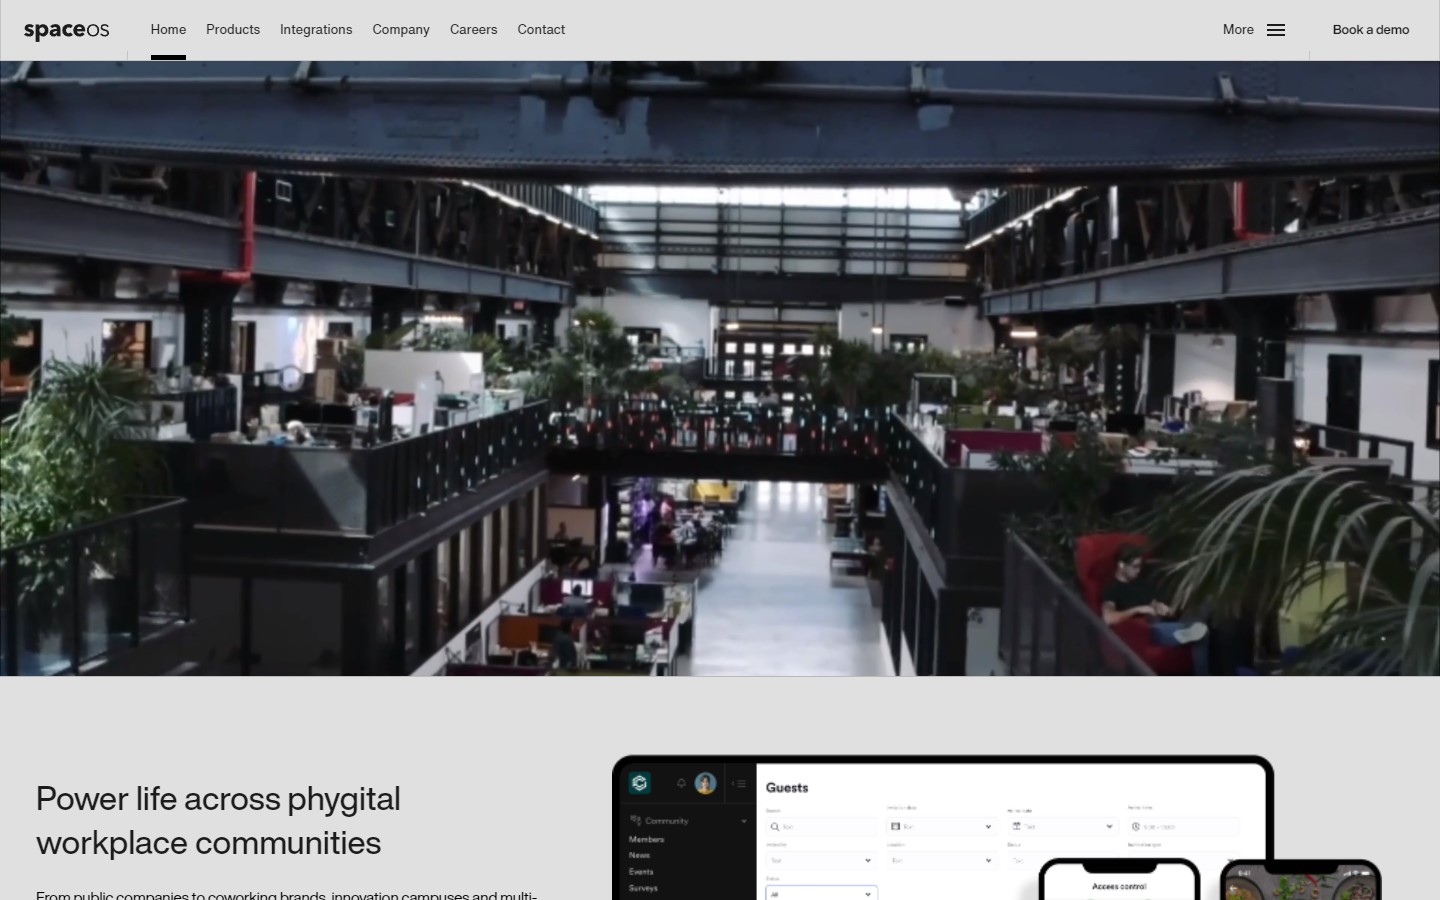Open the Status 'All' dropdown
This screenshot has width=1440, height=900.
click(x=821, y=894)
